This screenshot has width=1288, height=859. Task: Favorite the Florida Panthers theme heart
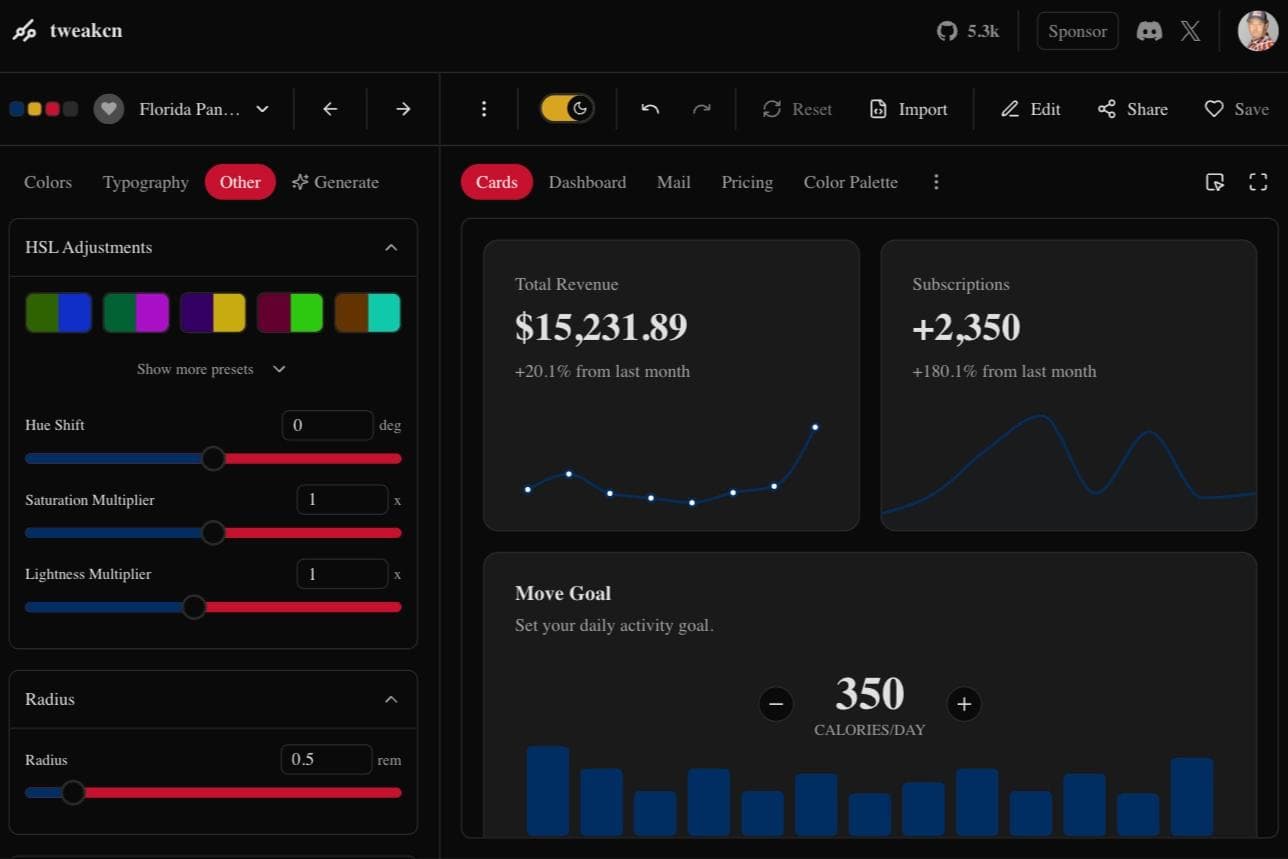pos(108,108)
